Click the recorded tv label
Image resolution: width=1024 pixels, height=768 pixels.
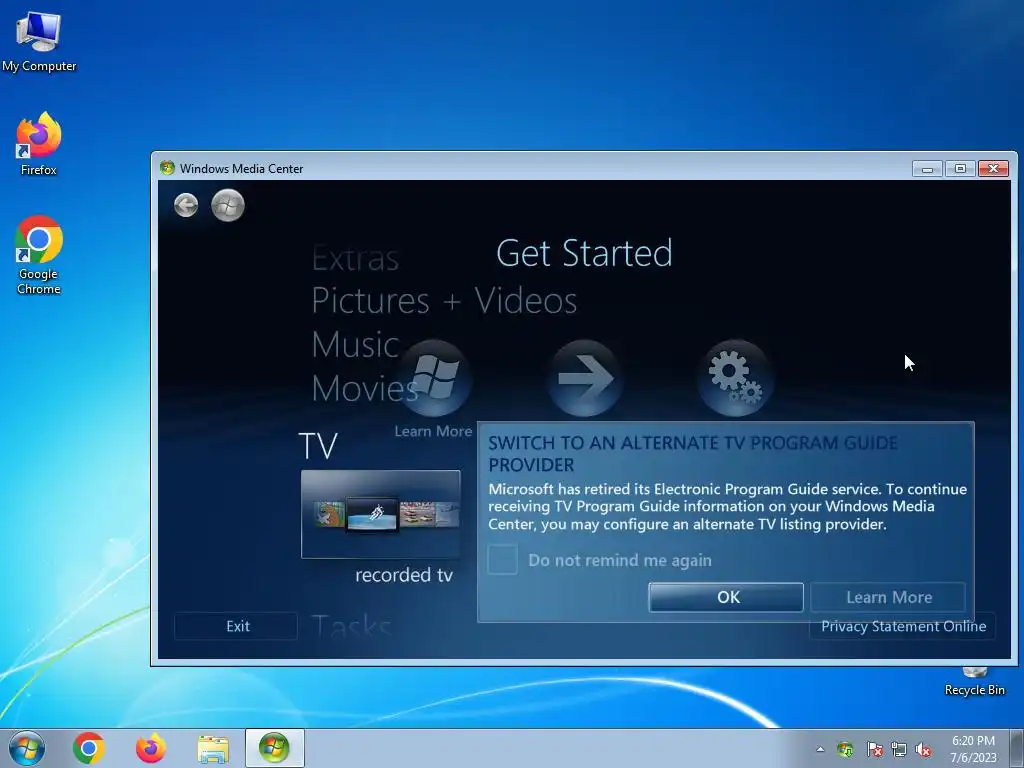[x=404, y=575]
